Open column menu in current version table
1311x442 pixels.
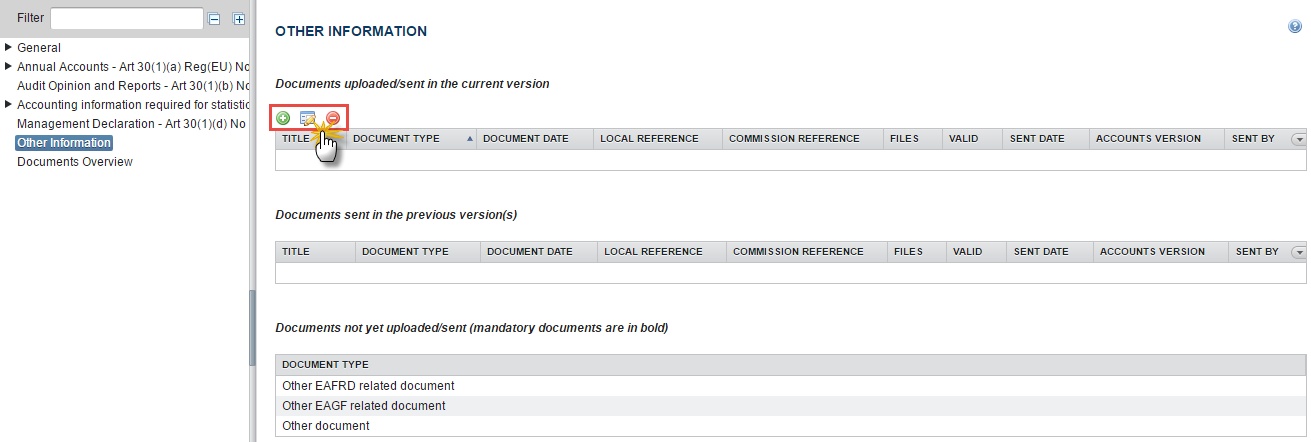(x=1299, y=139)
